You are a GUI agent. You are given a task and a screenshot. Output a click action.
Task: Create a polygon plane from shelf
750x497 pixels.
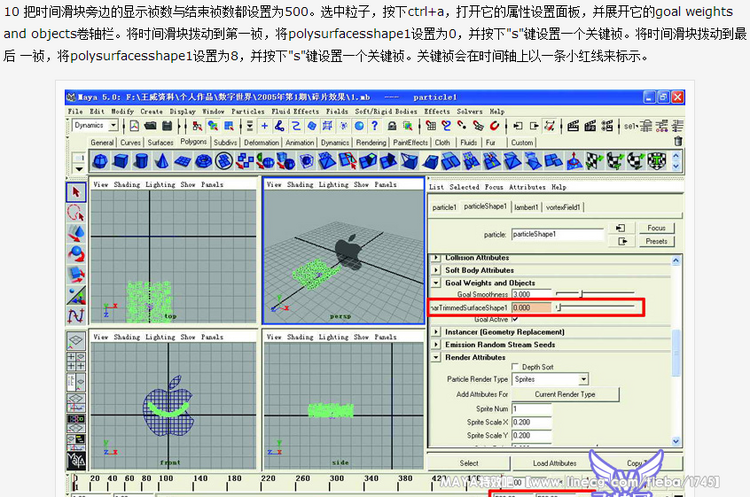(x=183, y=162)
